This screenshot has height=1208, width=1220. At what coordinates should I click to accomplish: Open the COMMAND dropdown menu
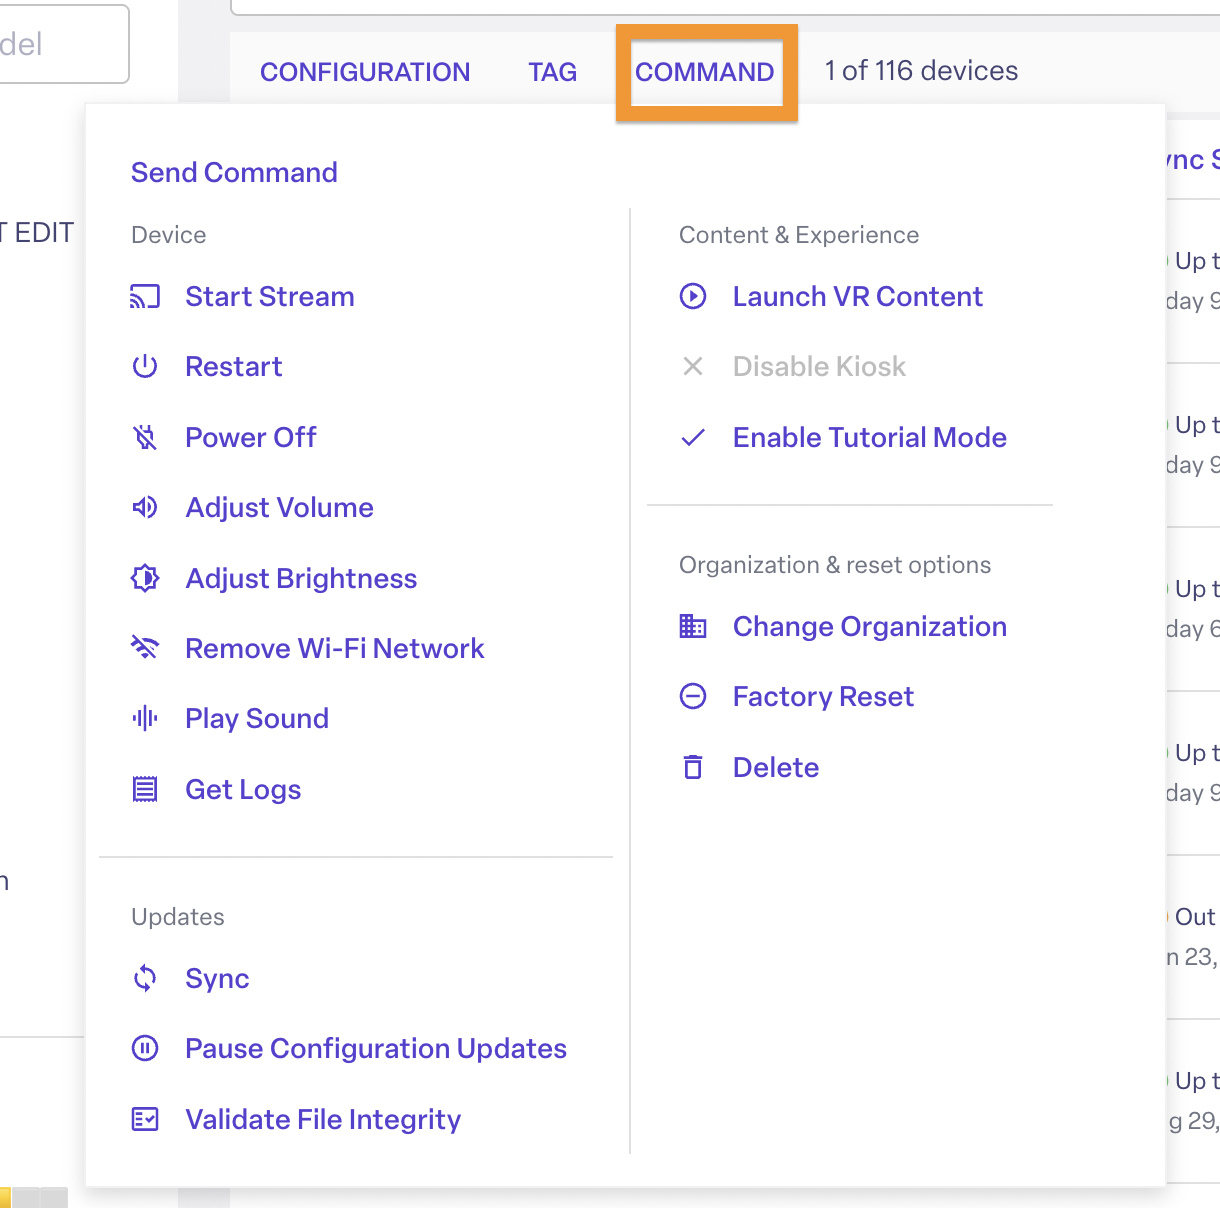click(x=704, y=71)
